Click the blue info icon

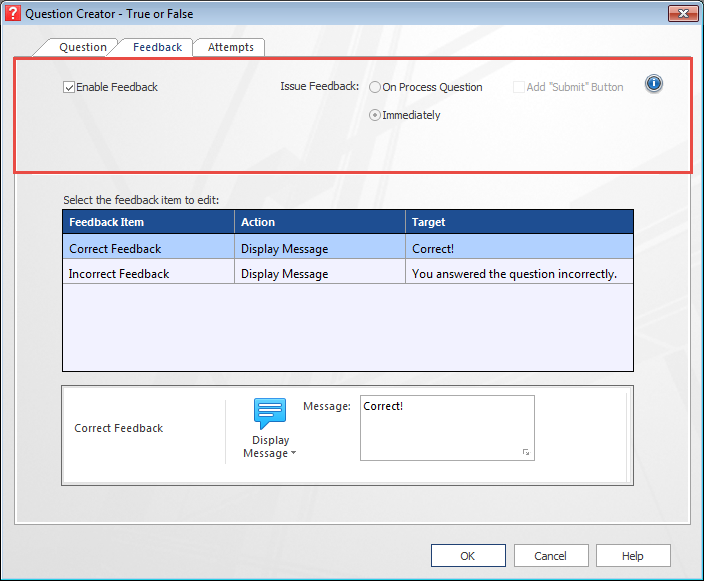tap(654, 84)
